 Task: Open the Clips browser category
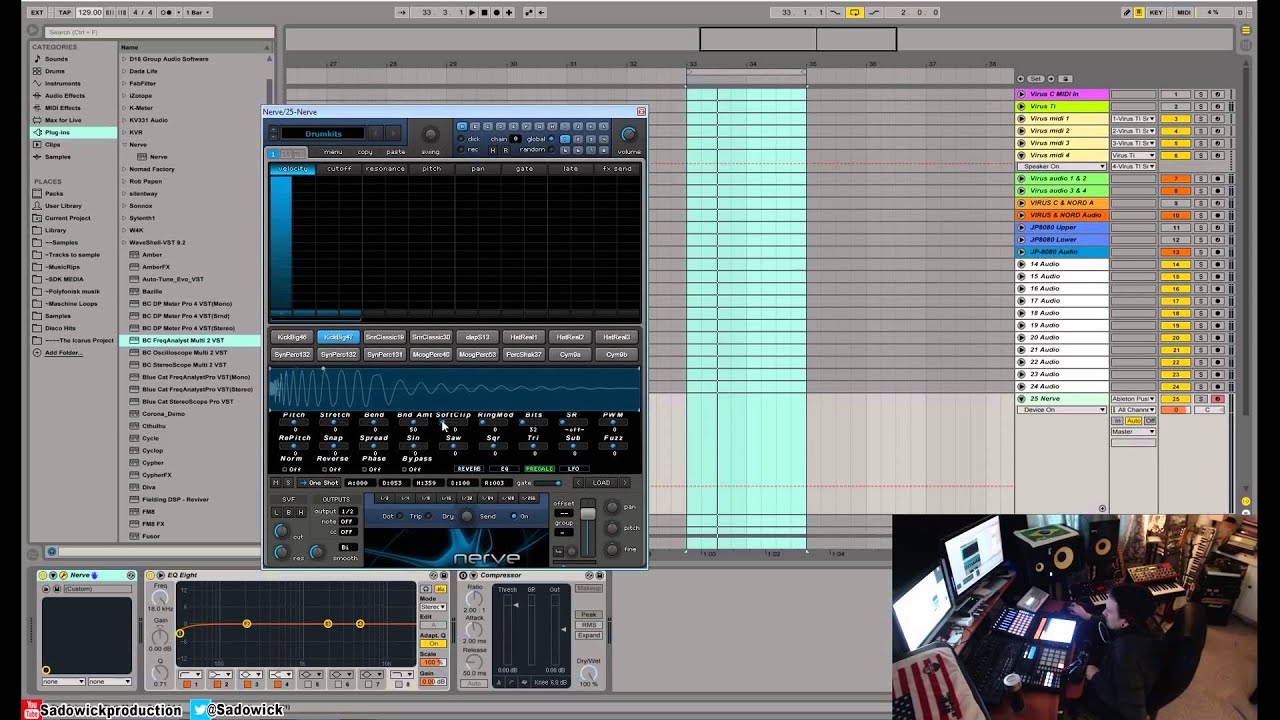tap(52, 144)
